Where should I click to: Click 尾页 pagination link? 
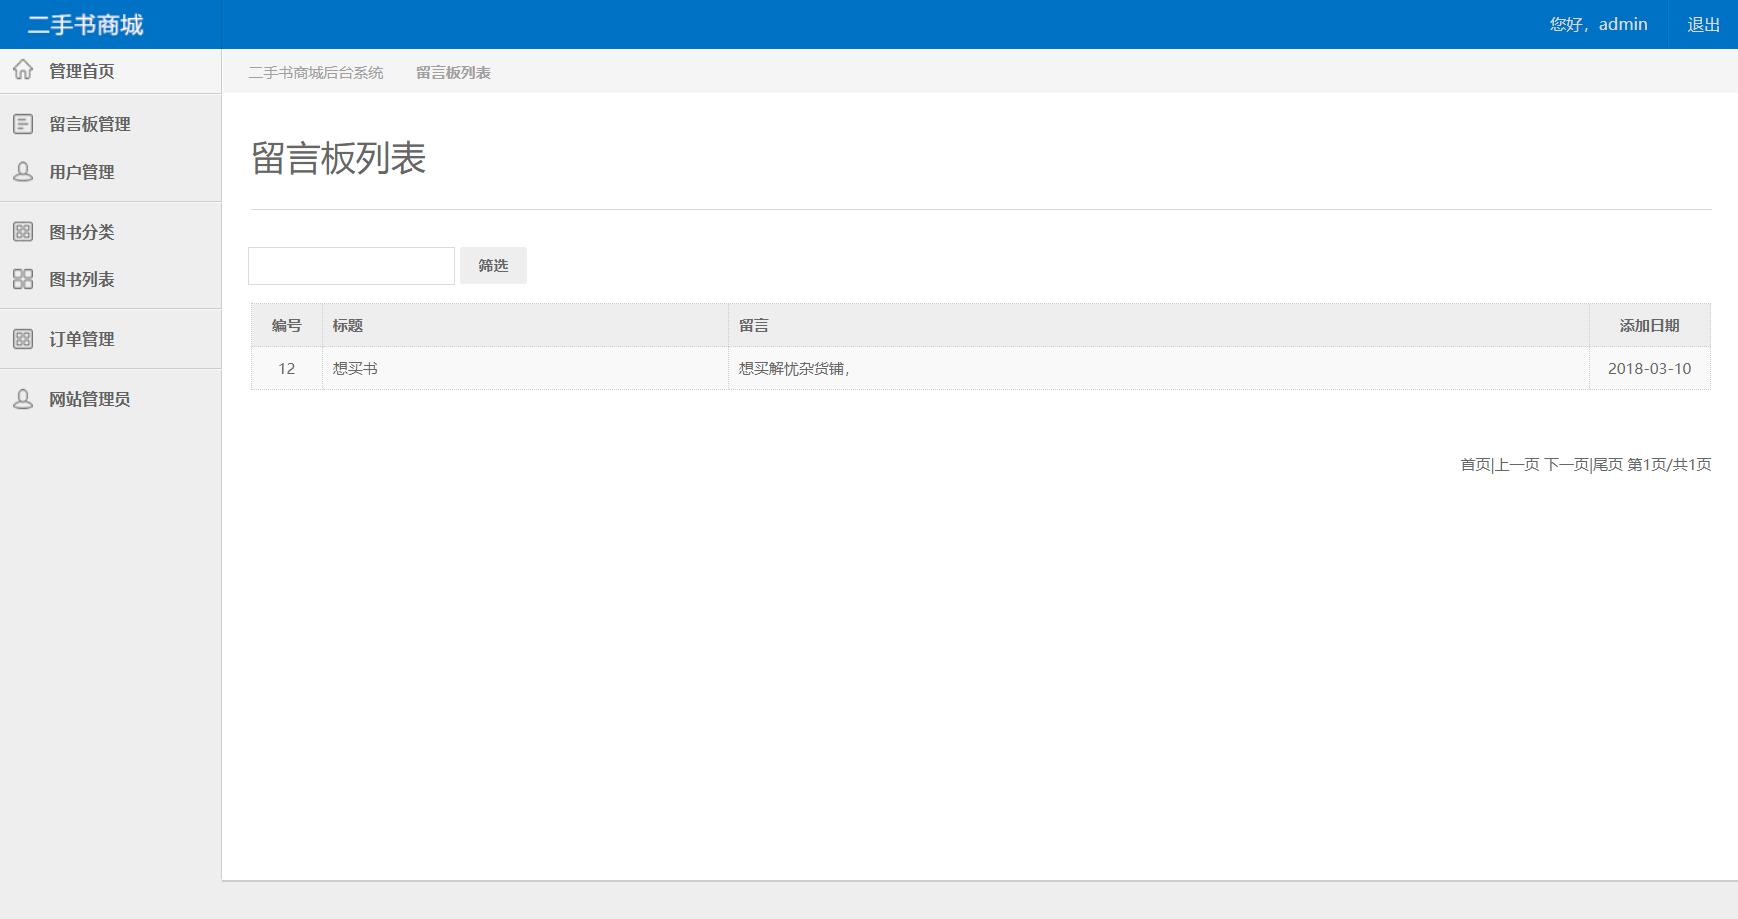point(1607,464)
